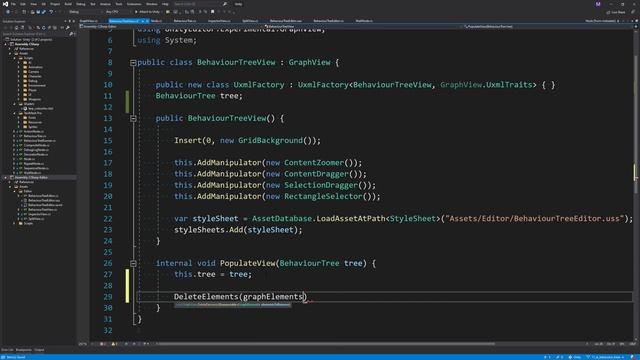
Task: Open the Assembly-CSharp-Editor project navigation dropdown
Action: pos(171,27)
